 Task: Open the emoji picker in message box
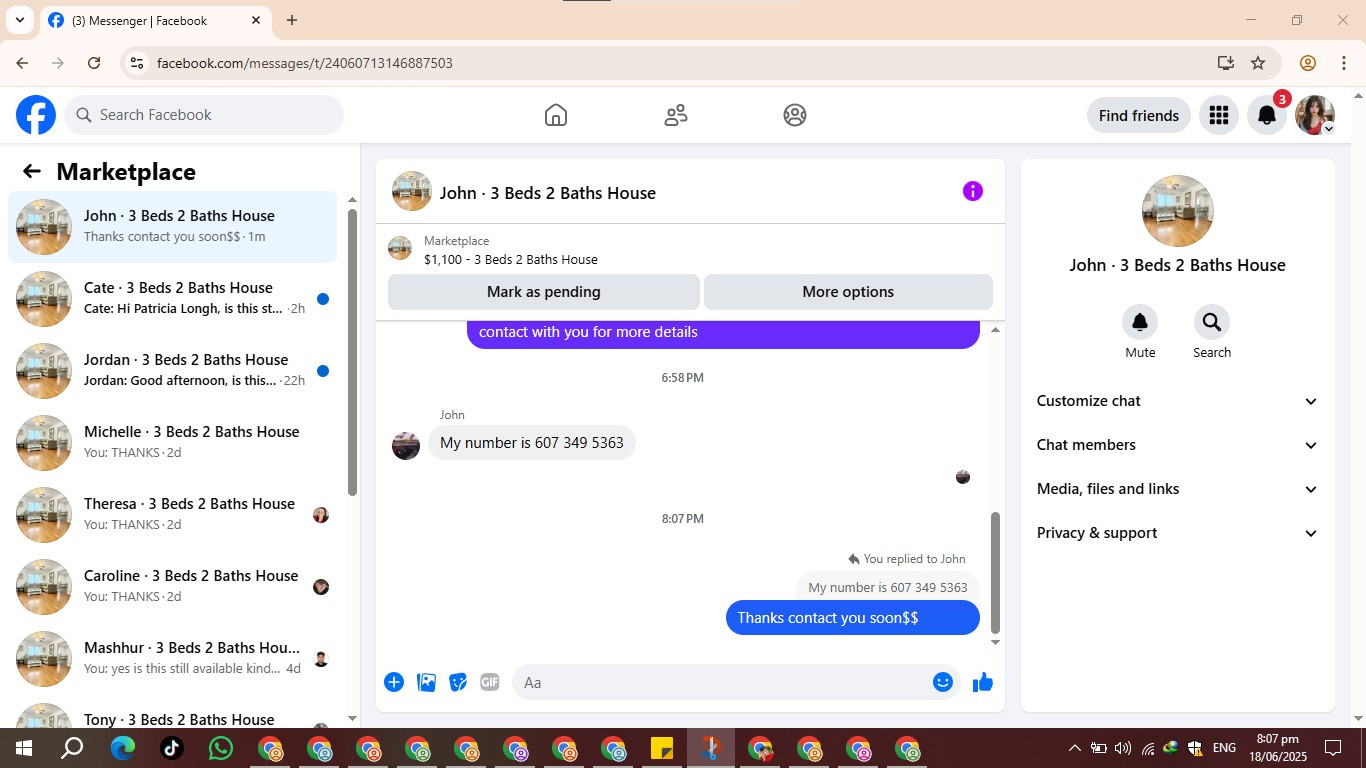pos(942,682)
